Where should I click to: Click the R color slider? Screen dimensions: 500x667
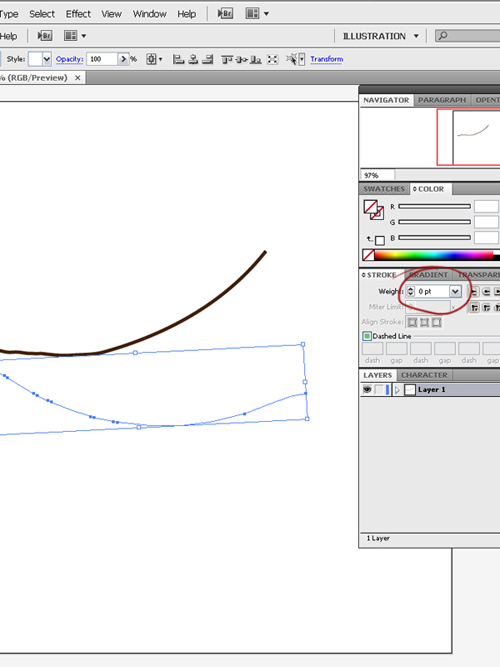tap(434, 206)
